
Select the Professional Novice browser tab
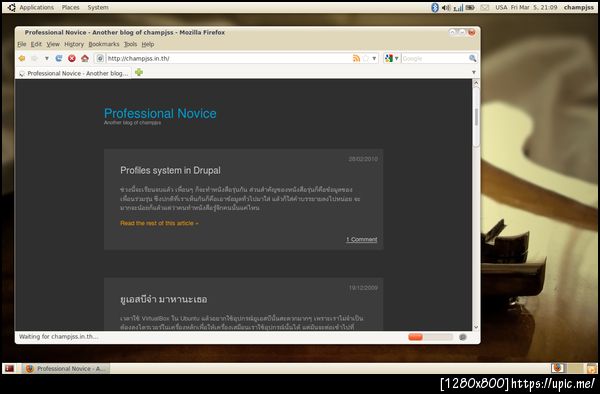pos(73,73)
